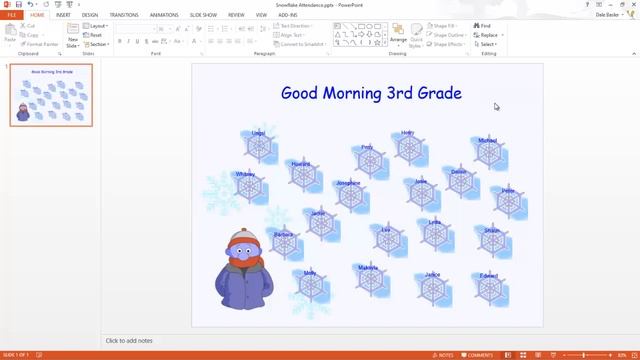Toggle Strikethrough formatting

coord(155,41)
